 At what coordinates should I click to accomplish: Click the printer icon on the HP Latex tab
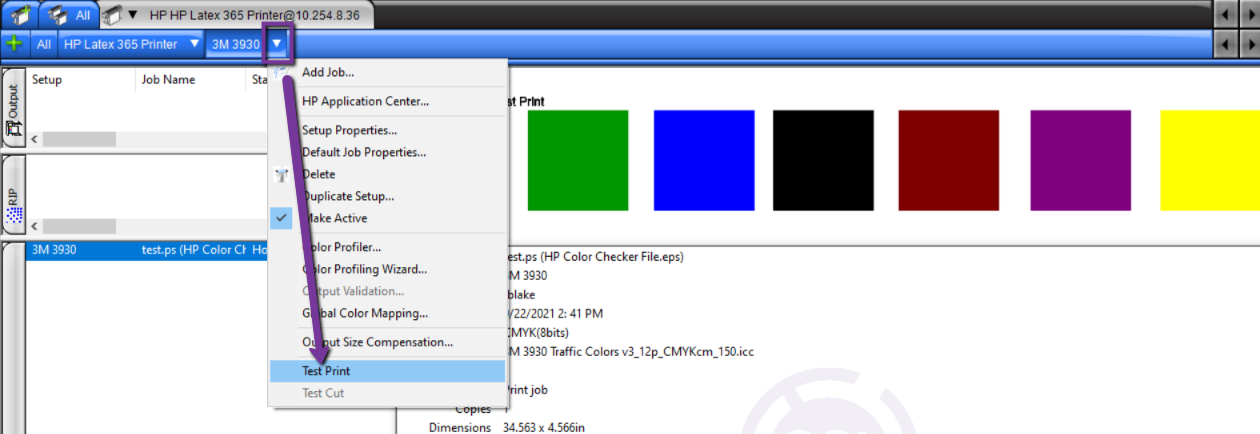pos(113,15)
